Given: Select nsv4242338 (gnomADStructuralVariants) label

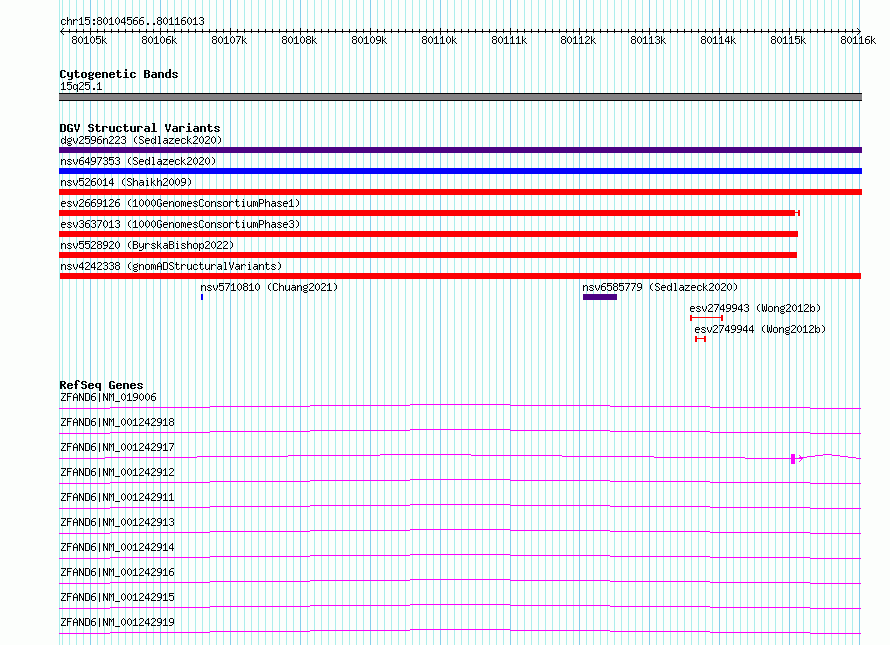Looking at the screenshot, I should click(171, 266).
